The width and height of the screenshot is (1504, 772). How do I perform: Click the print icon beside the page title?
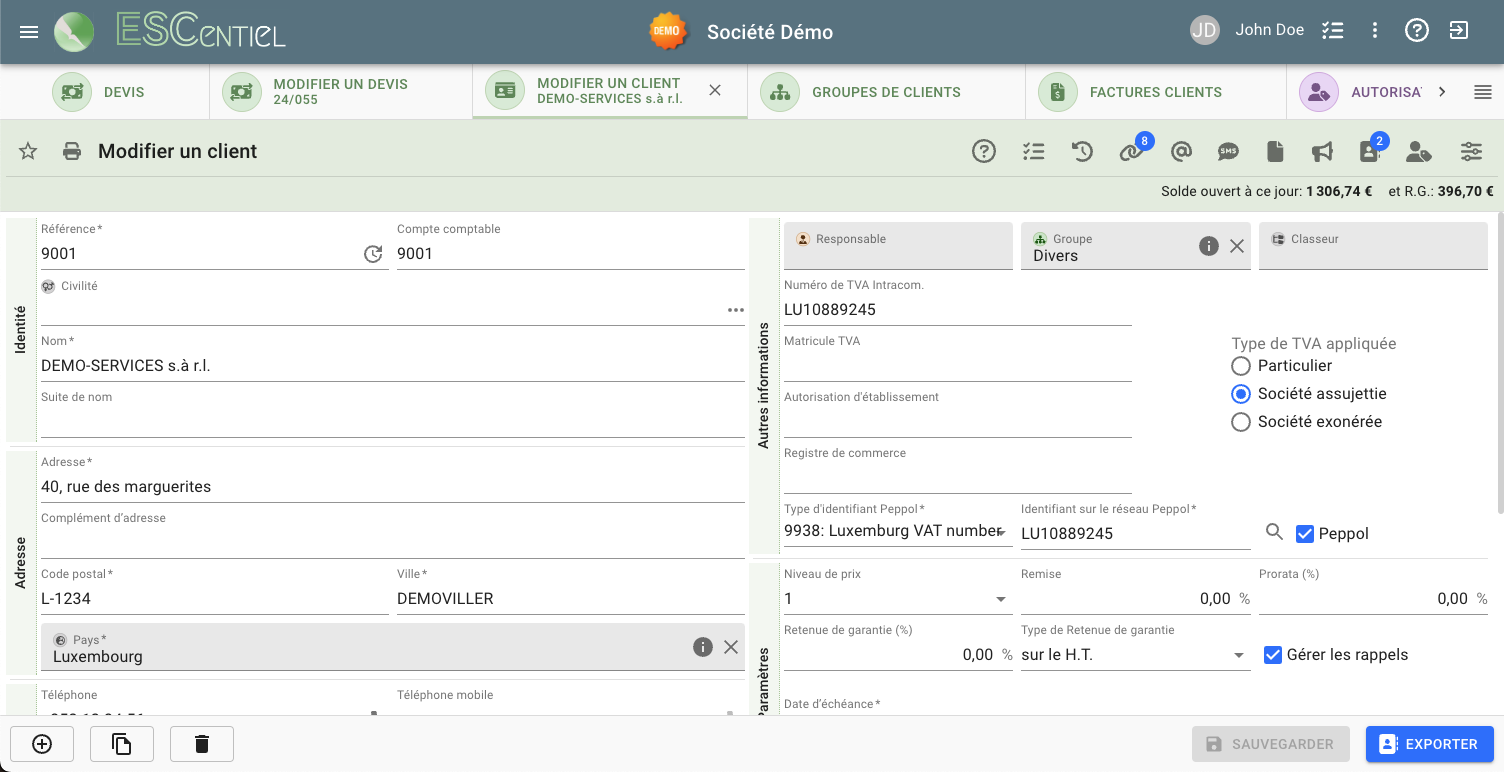point(72,152)
